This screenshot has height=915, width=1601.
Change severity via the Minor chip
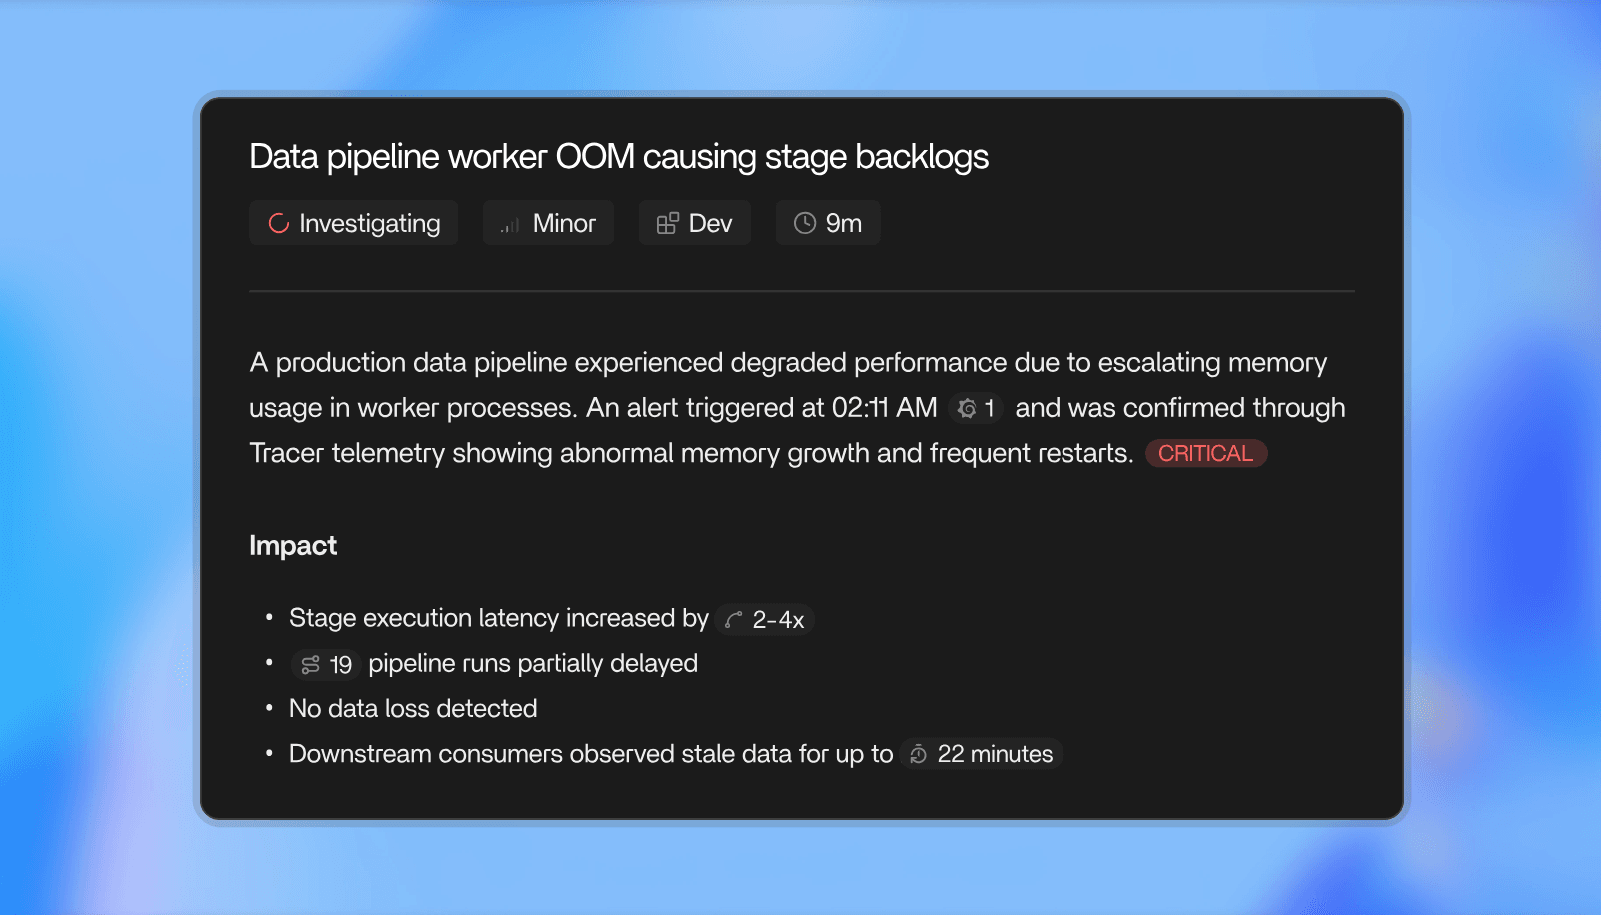pyautogui.click(x=548, y=223)
